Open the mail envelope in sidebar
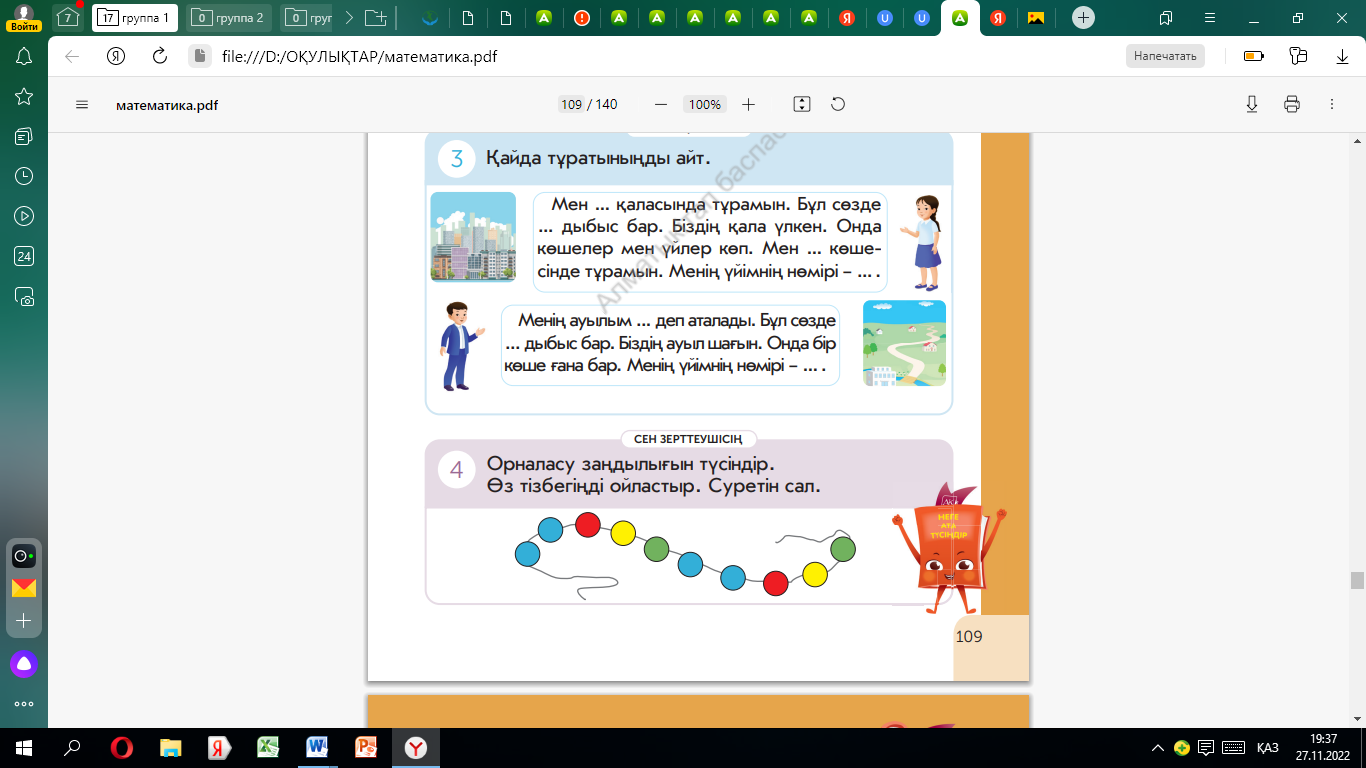This screenshot has width=1366, height=768. pyautogui.click(x=24, y=588)
